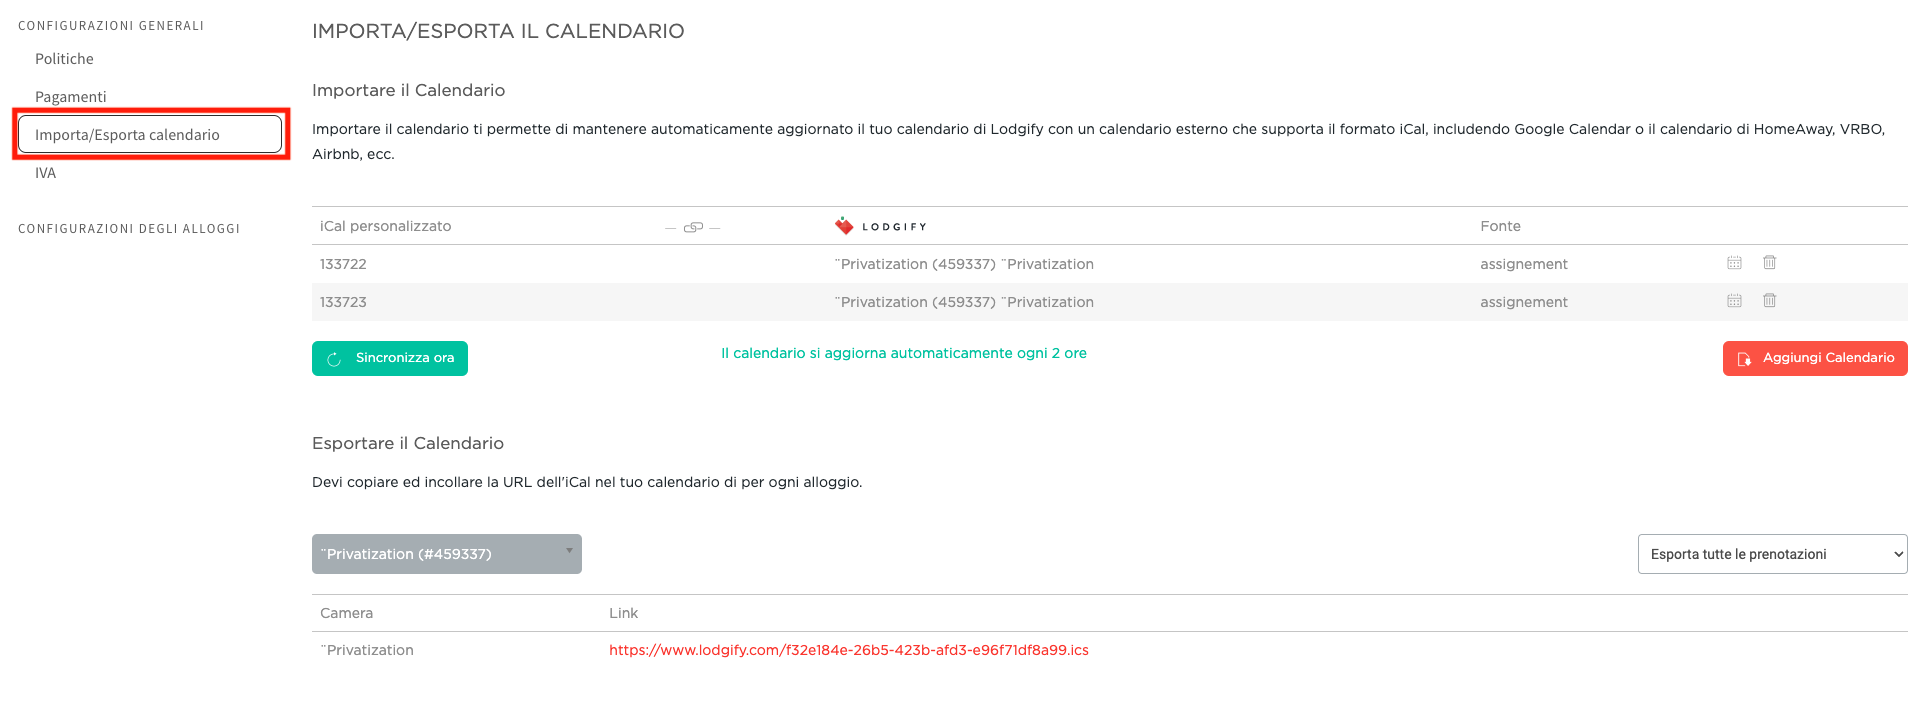The width and height of the screenshot is (1916, 714).
Task: Click cell 133722 in iCal column
Action: 343,264
